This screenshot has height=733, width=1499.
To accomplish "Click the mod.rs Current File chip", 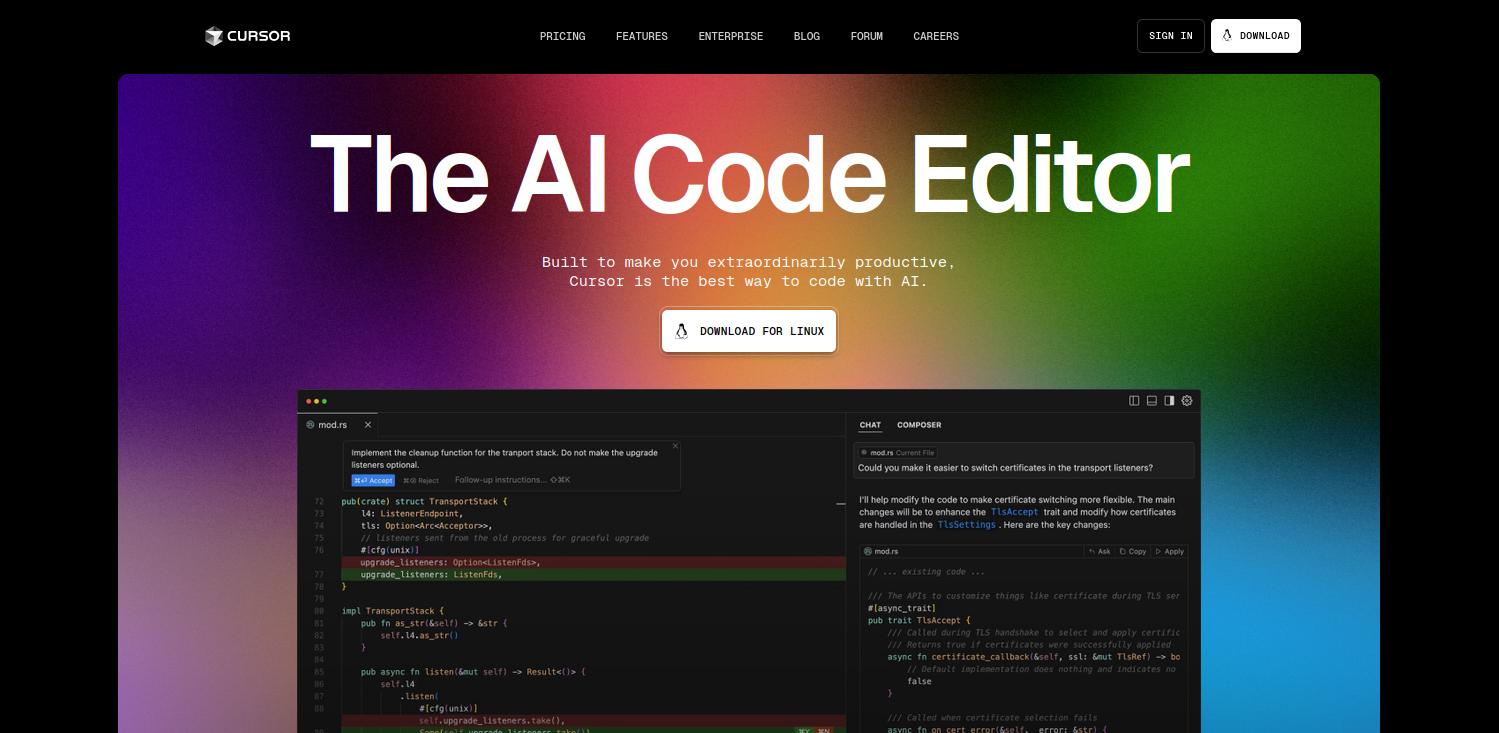I will coord(898,453).
